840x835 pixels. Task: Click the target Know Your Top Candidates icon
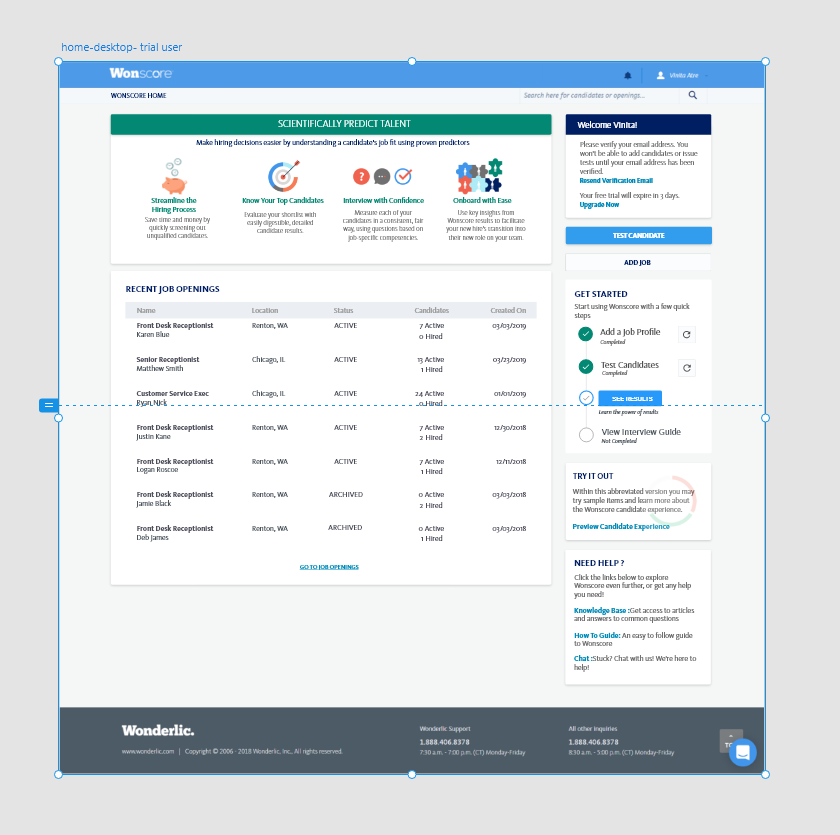(x=283, y=177)
